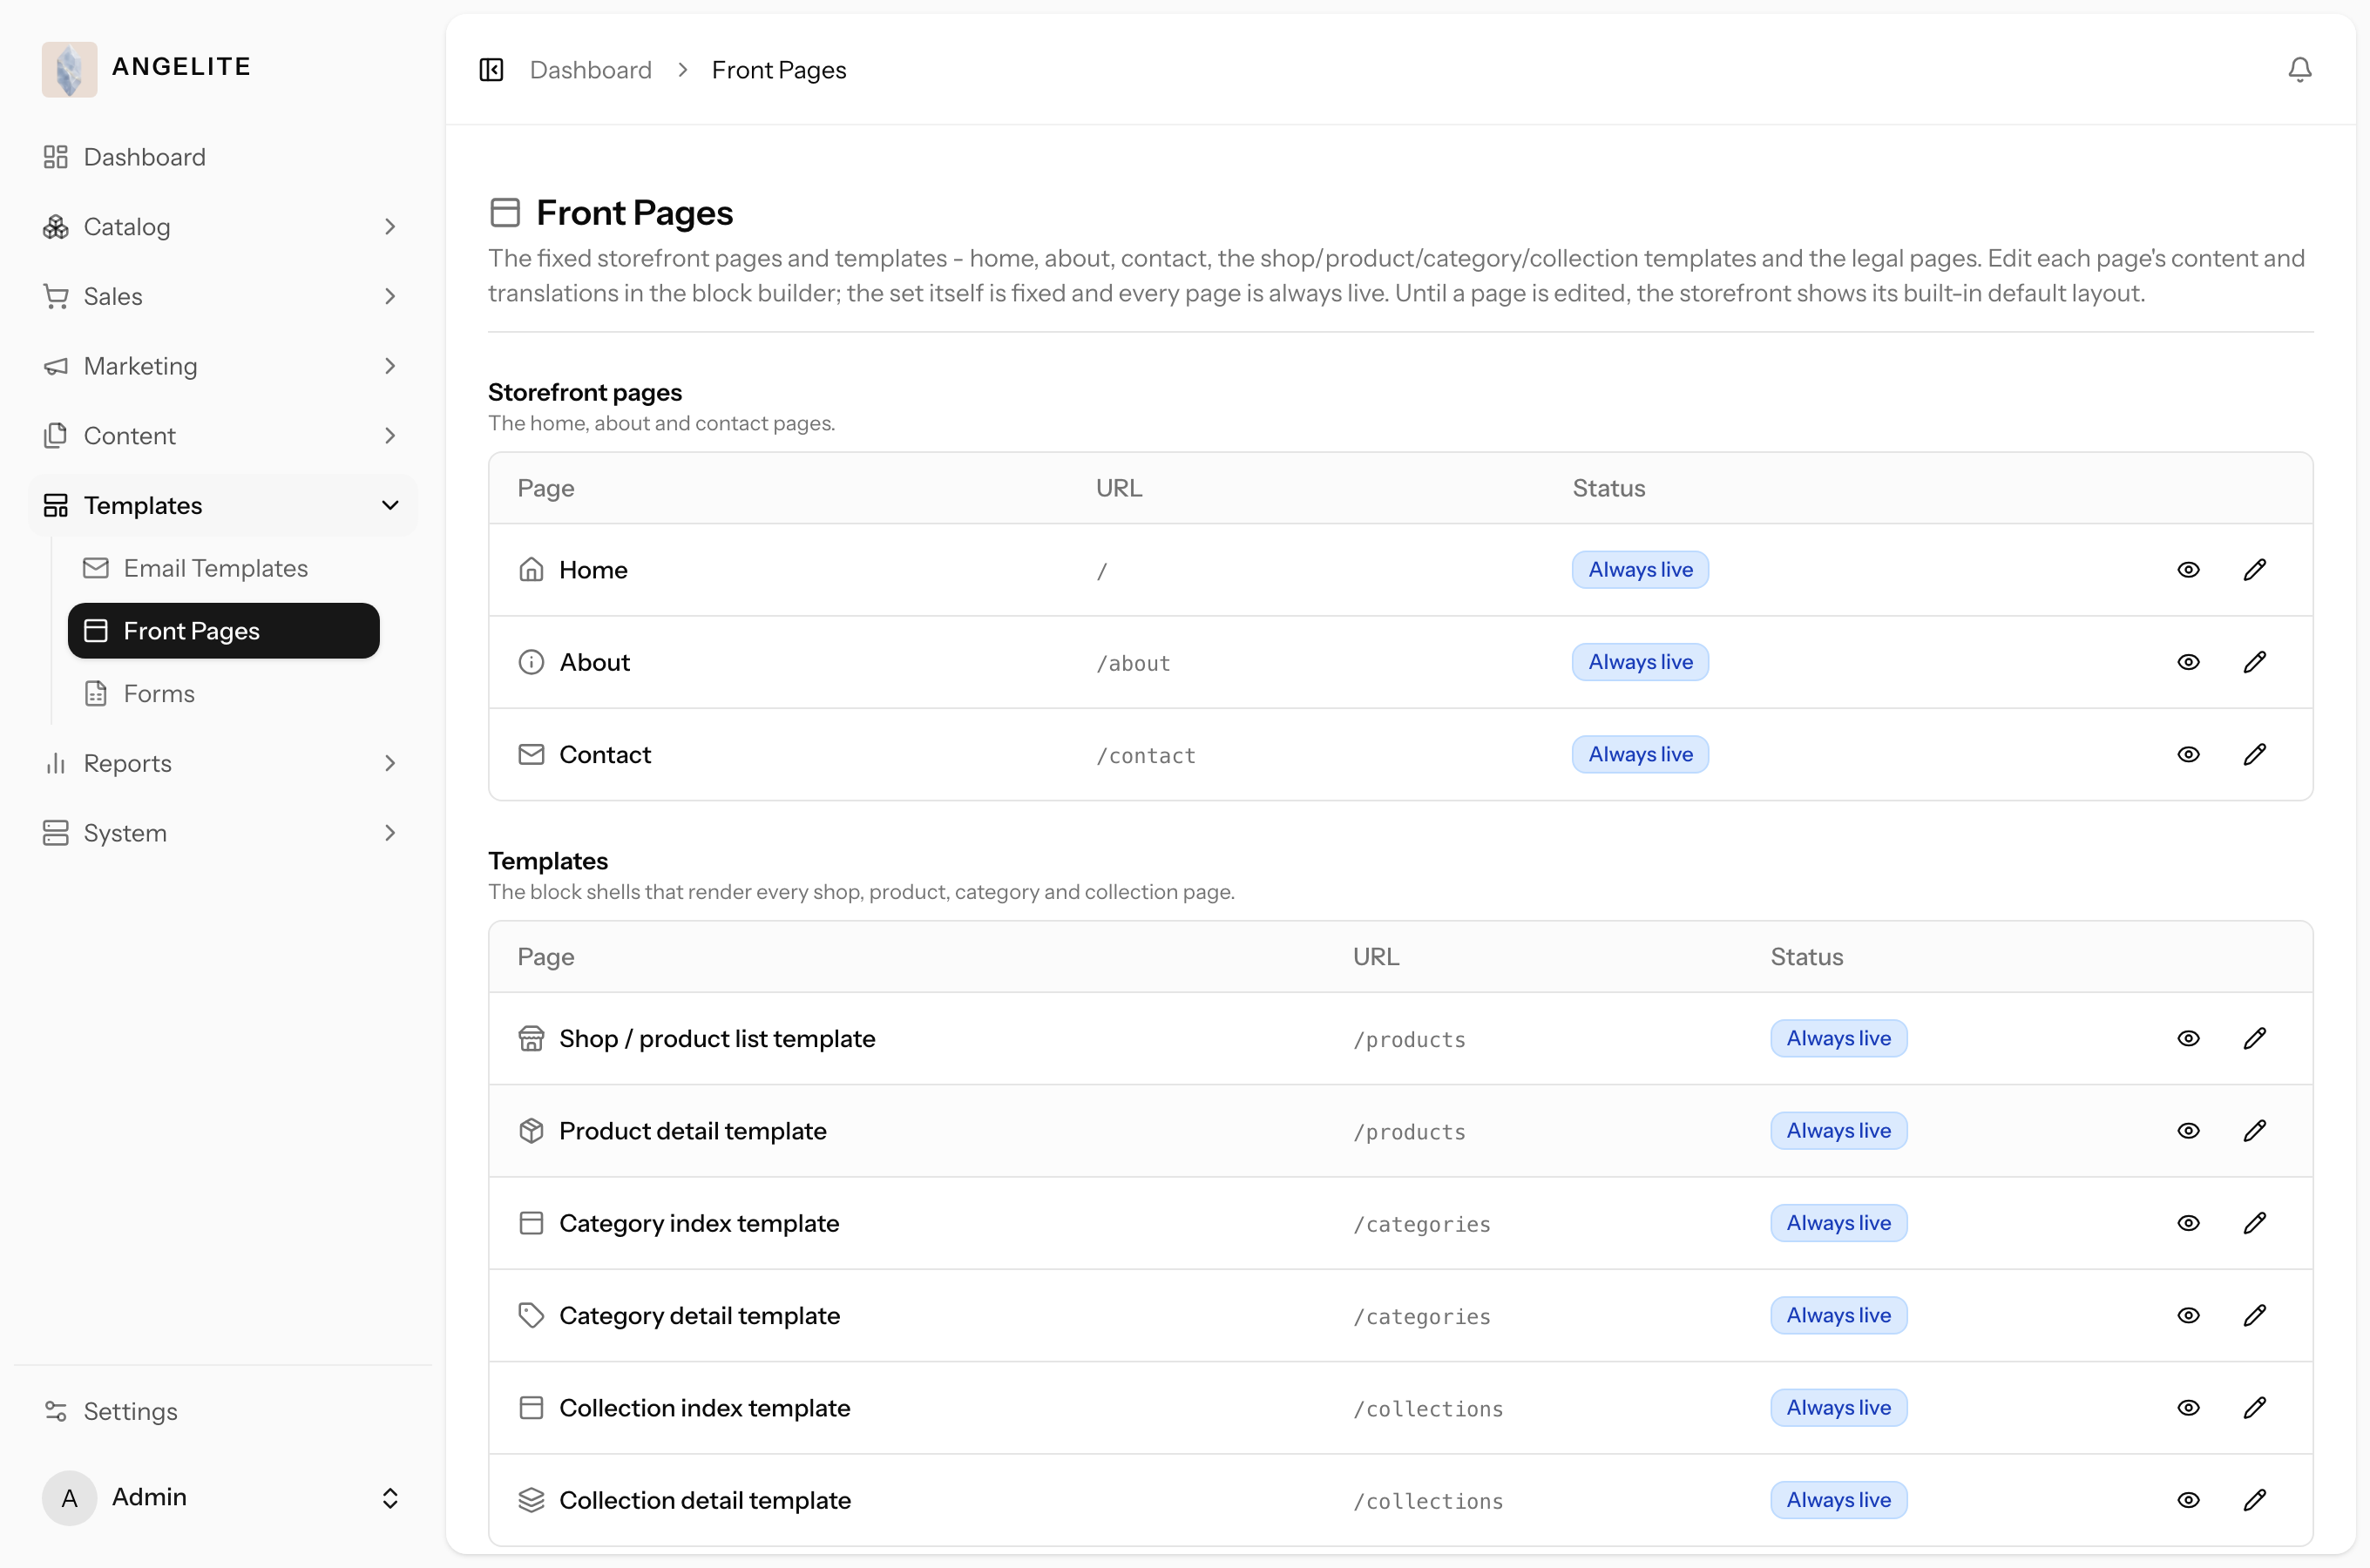Click the Home row house icon
This screenshot has width=2370, height=1568.
tap(531, 570)
